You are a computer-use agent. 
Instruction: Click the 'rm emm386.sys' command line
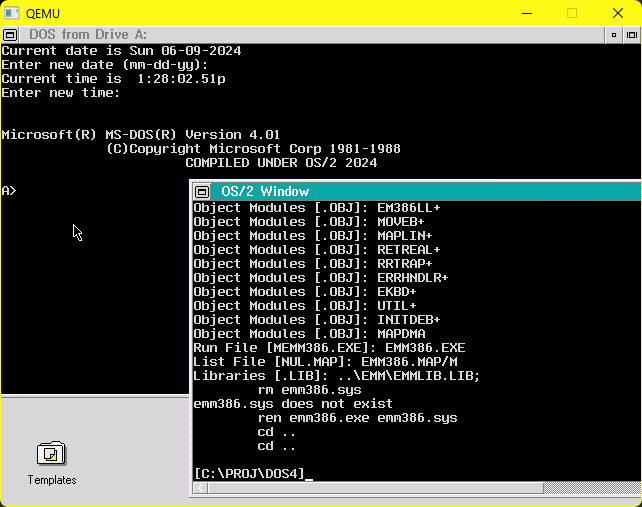pyautogui.click(x=310, y=389)
